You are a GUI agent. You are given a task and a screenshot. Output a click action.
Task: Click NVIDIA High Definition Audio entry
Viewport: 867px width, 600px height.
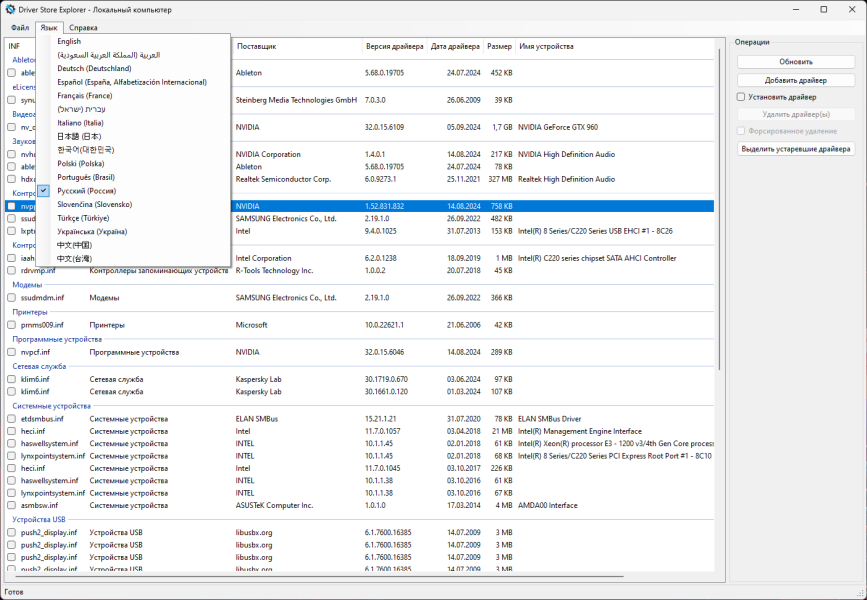click(566, 154)
